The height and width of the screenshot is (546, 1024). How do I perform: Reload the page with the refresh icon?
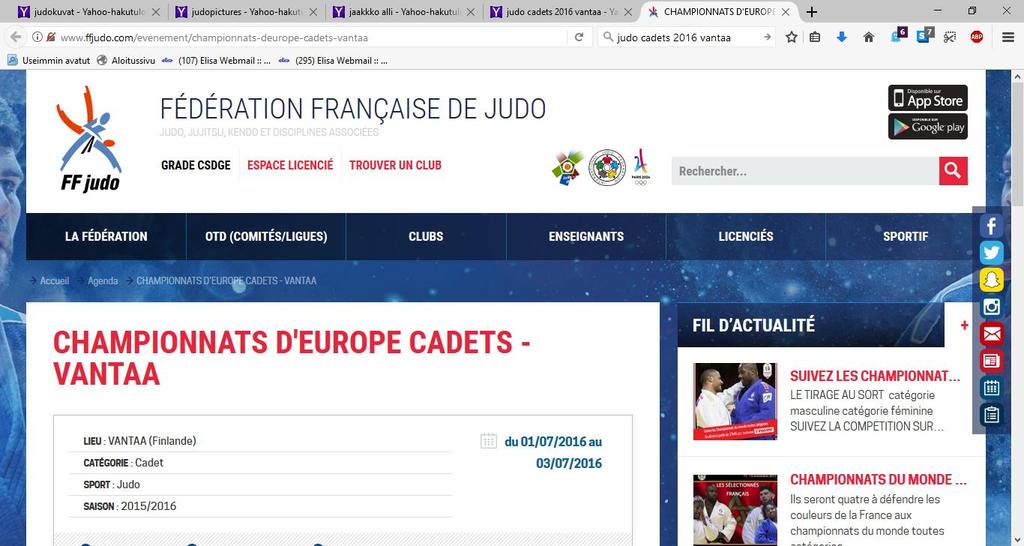[579, 37]
